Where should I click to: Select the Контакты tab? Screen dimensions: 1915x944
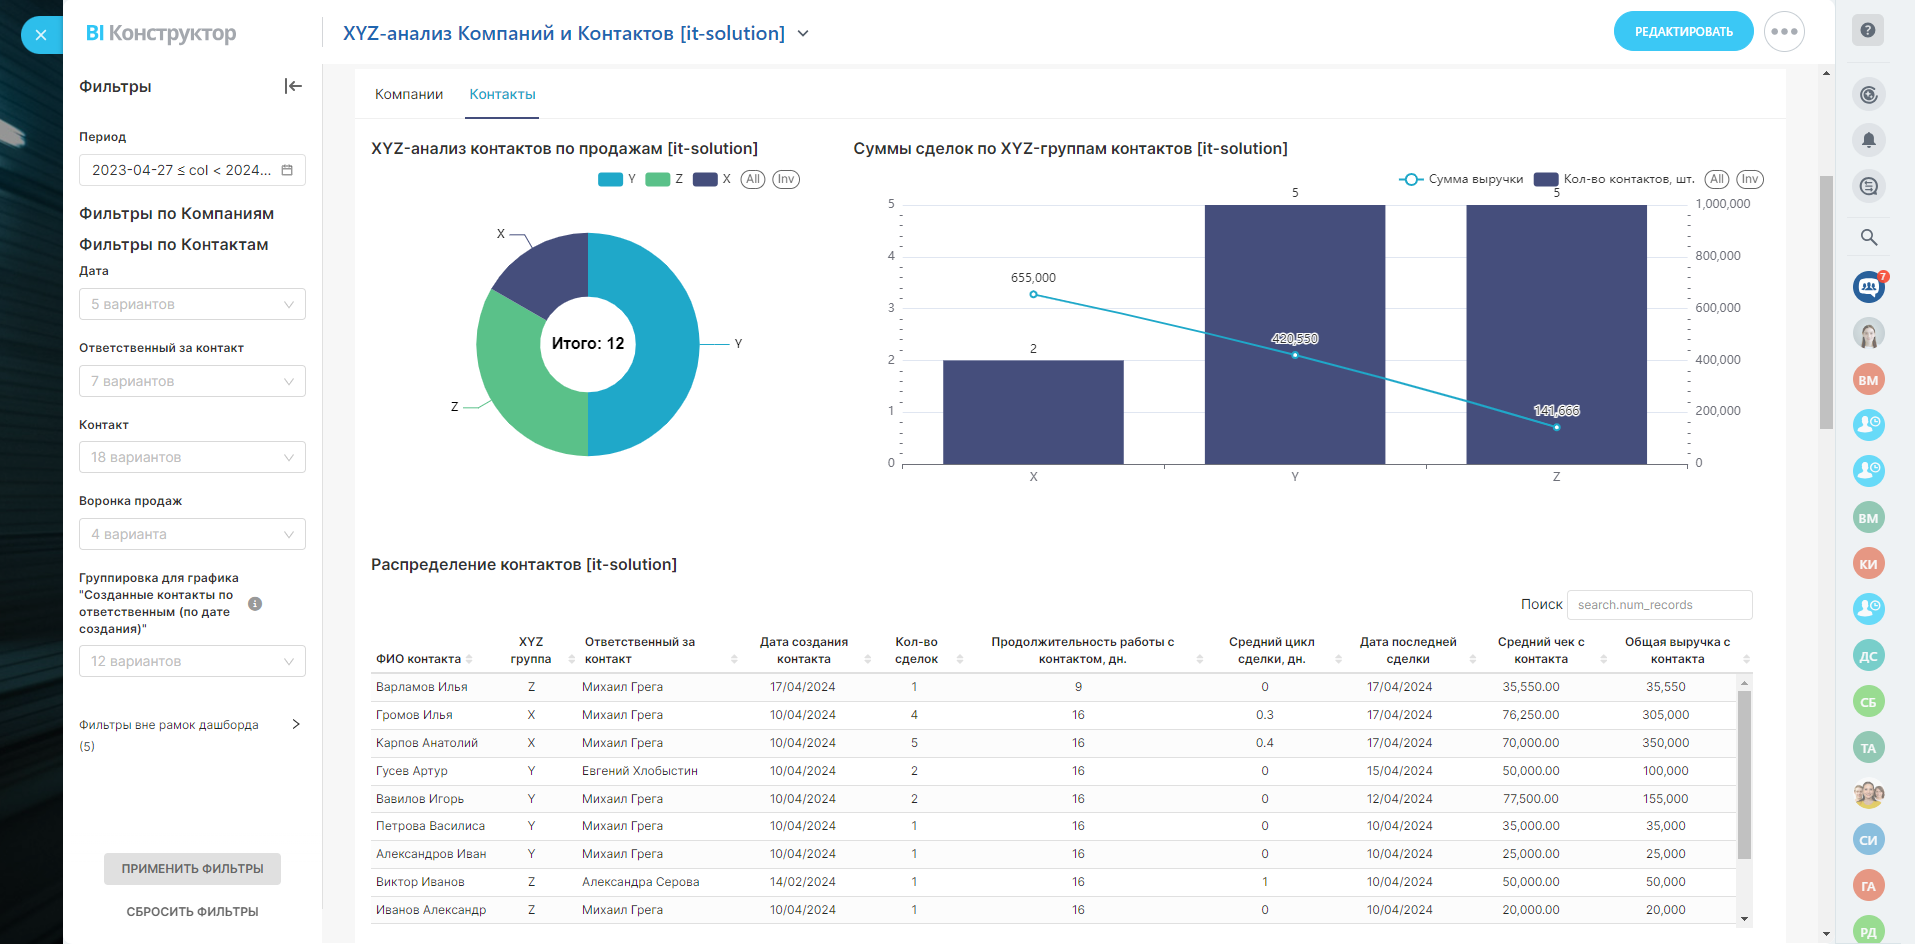click(502, 94)
